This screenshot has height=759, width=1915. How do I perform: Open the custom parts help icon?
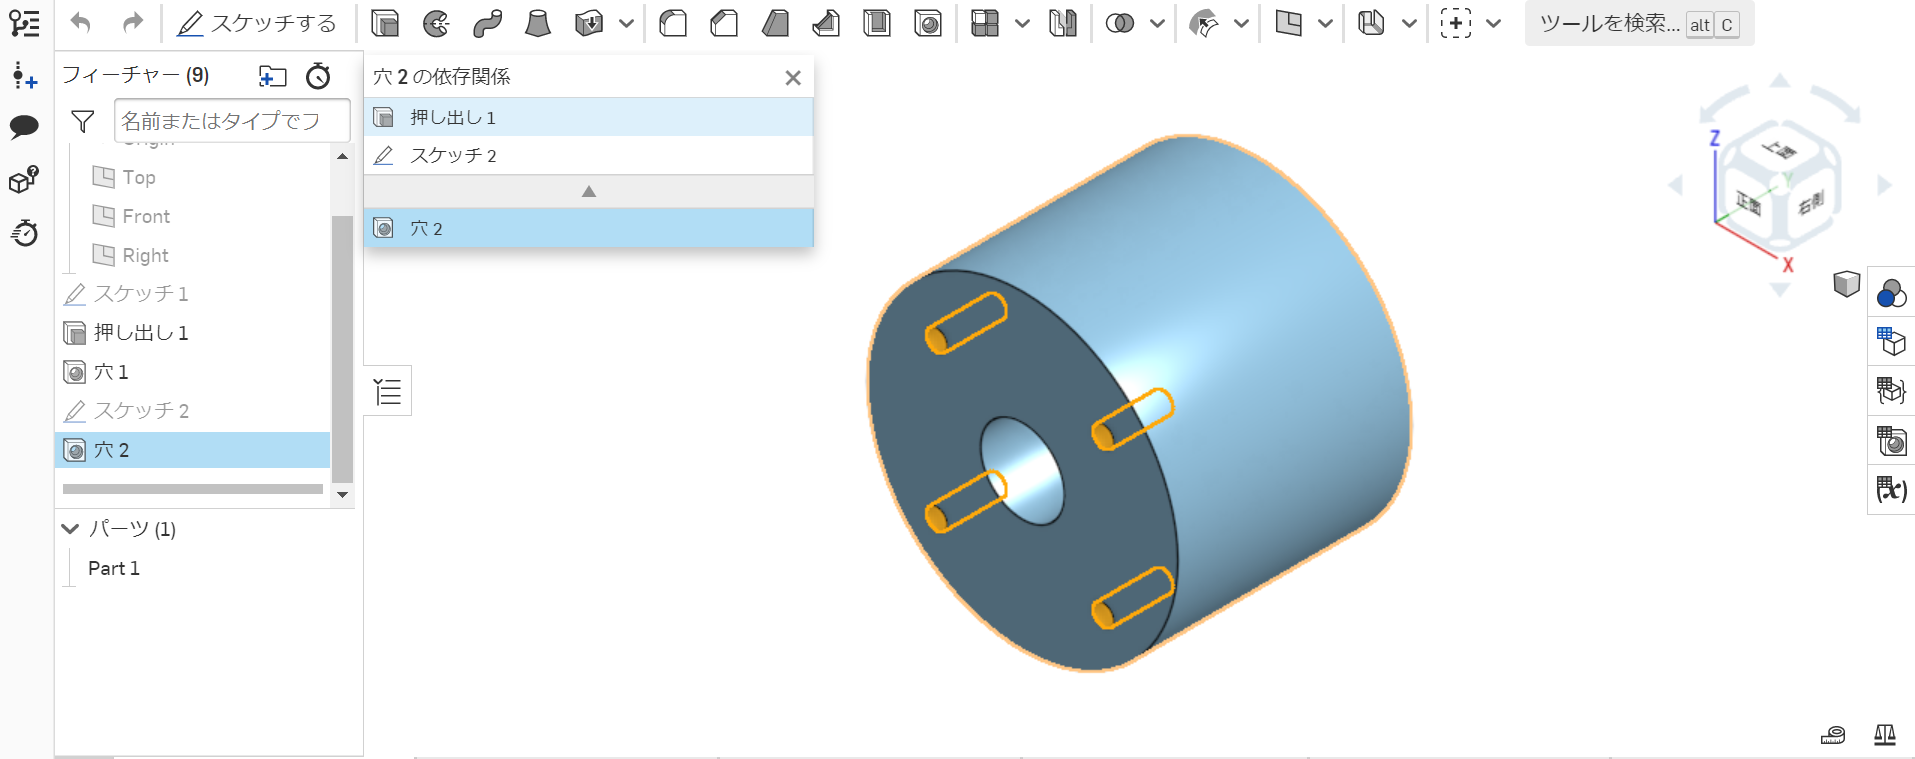(x=24, y=180)
